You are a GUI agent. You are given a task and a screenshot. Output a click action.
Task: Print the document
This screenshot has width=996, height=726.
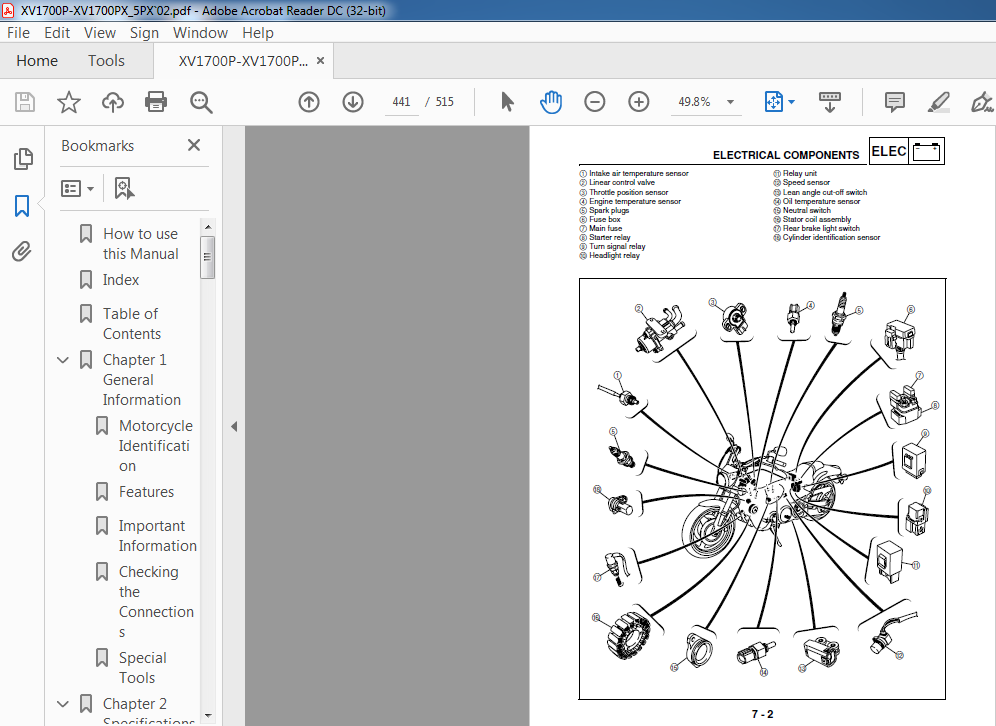point(156,102)
